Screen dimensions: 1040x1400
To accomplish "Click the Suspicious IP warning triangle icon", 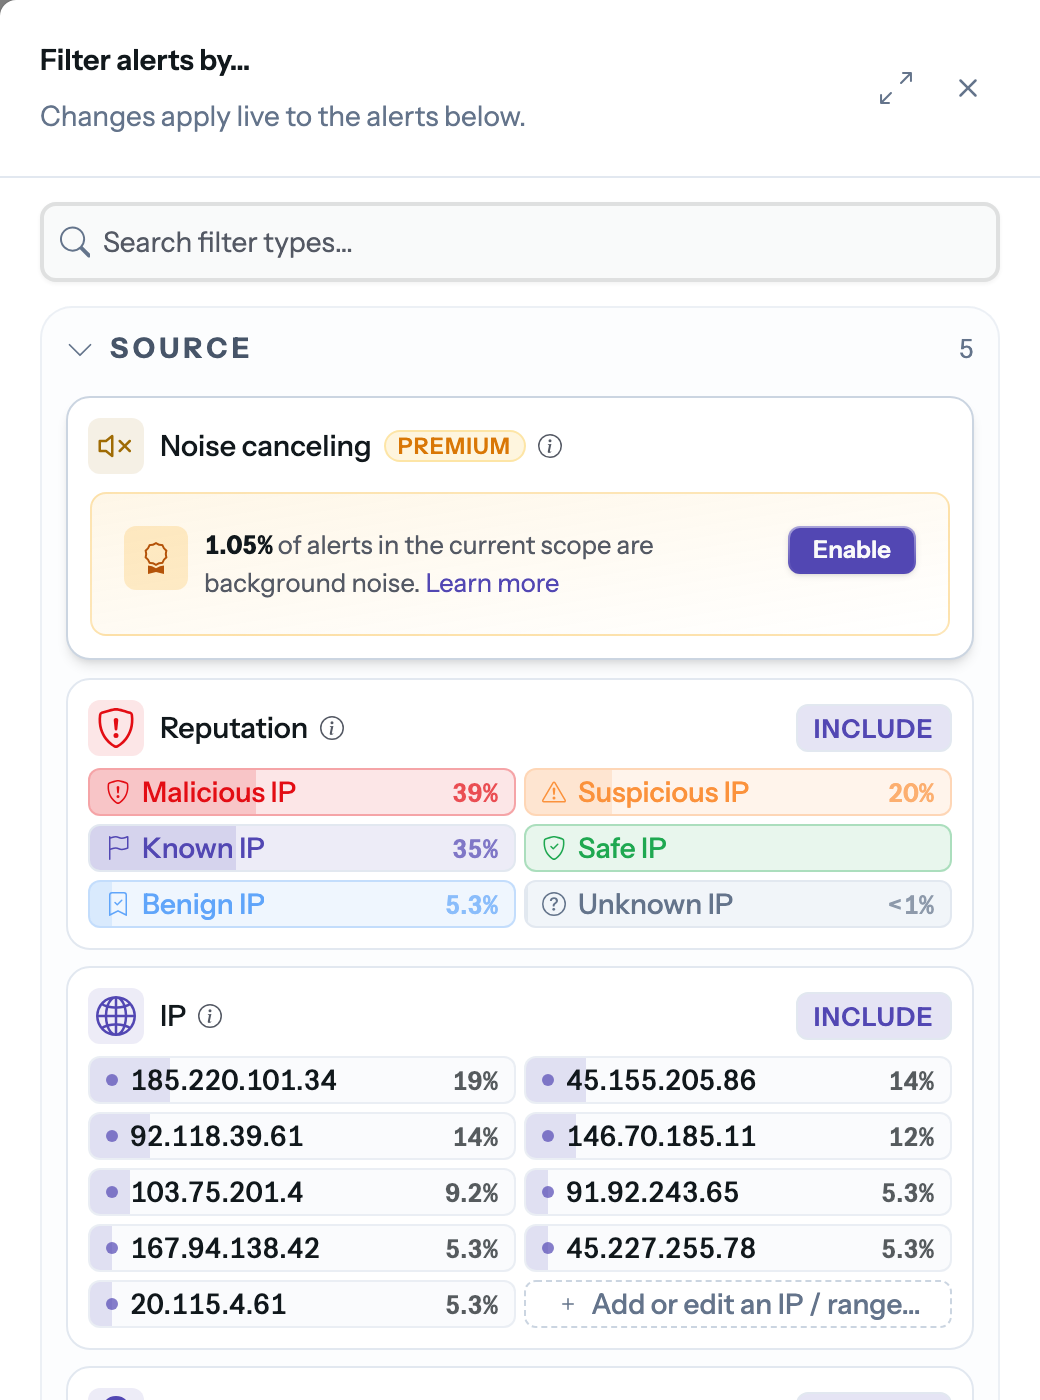I will pos(554,792).
